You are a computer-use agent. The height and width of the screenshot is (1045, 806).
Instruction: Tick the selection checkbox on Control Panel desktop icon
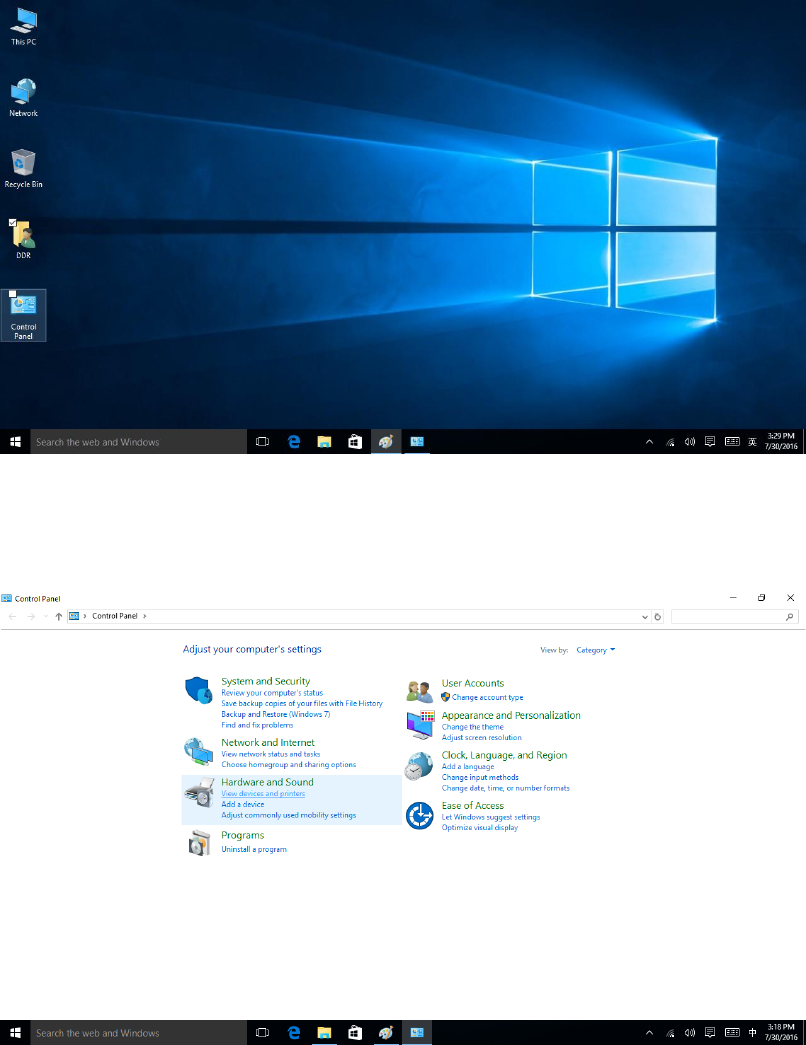(12, 294)
